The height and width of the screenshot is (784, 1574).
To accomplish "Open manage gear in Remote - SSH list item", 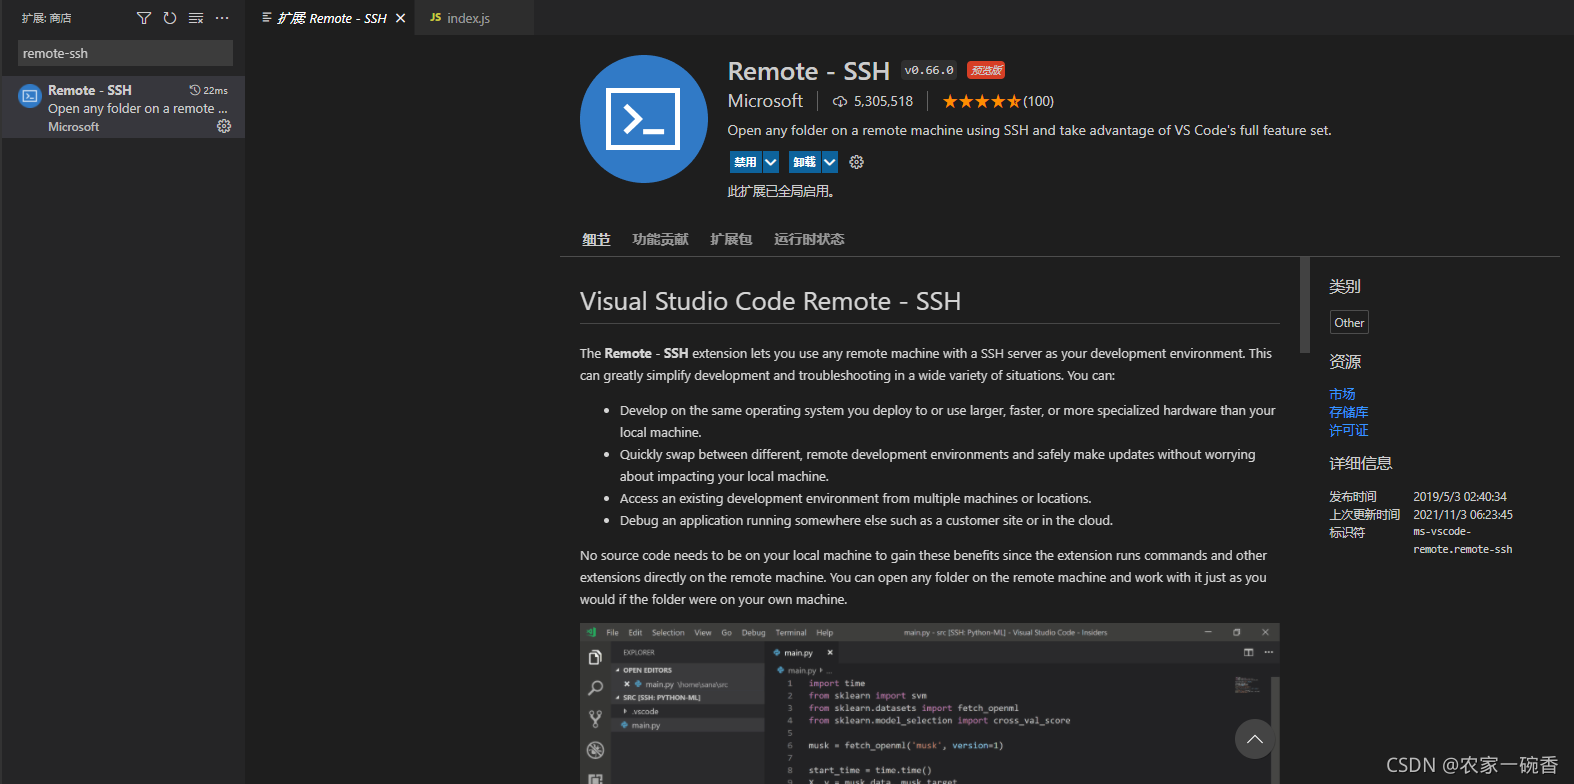I will click(x=224, y=126).
